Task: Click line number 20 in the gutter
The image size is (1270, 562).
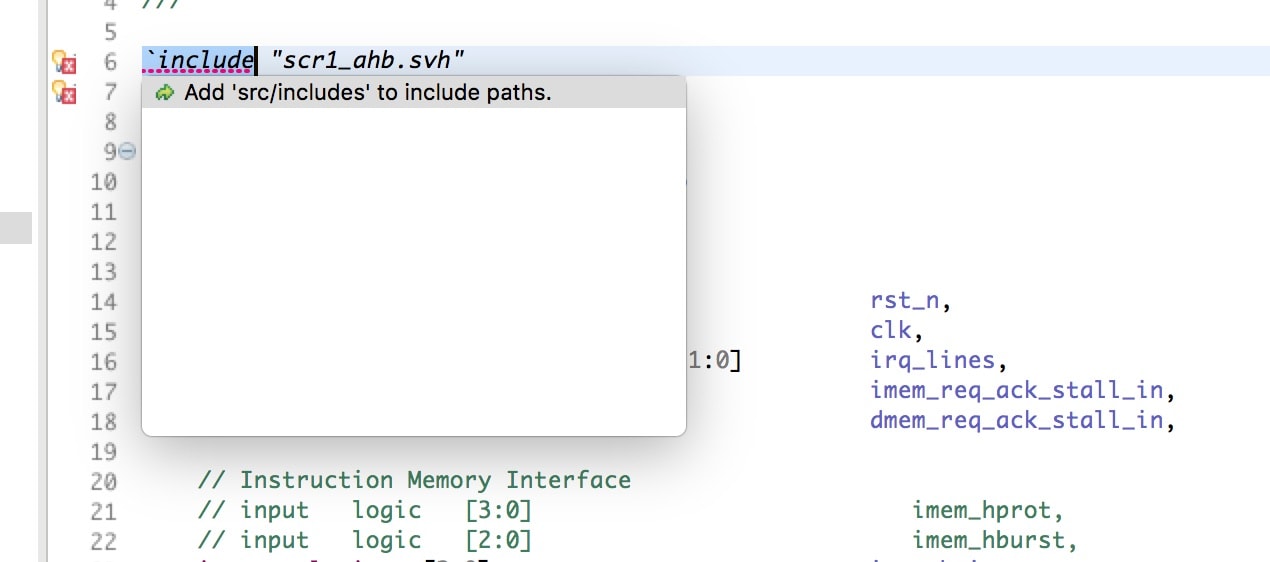Action: tap(103, 482)
